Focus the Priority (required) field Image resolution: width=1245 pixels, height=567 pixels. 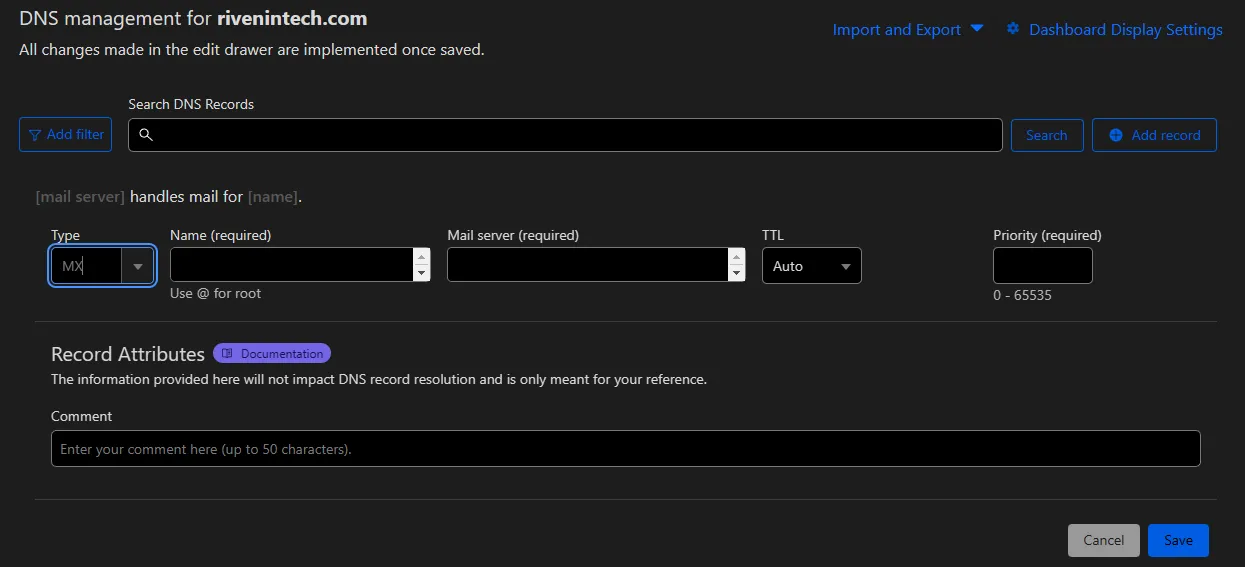coord(1043,266)
